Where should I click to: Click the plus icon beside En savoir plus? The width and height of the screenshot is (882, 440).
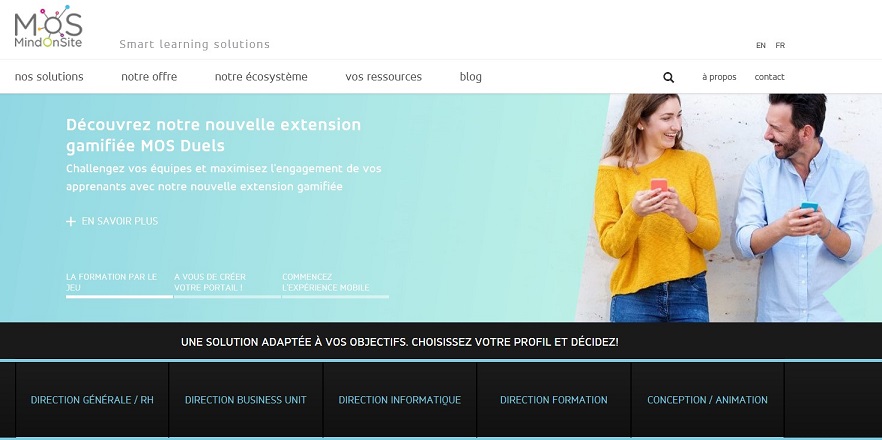tap(71, 222)
